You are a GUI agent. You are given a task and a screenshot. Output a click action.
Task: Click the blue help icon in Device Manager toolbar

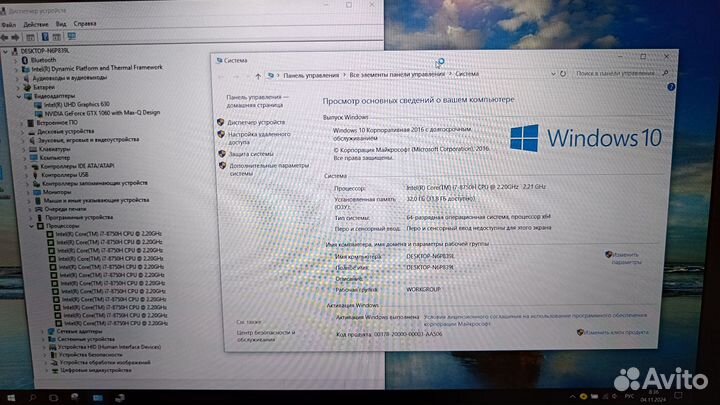[x=45, y=37]
